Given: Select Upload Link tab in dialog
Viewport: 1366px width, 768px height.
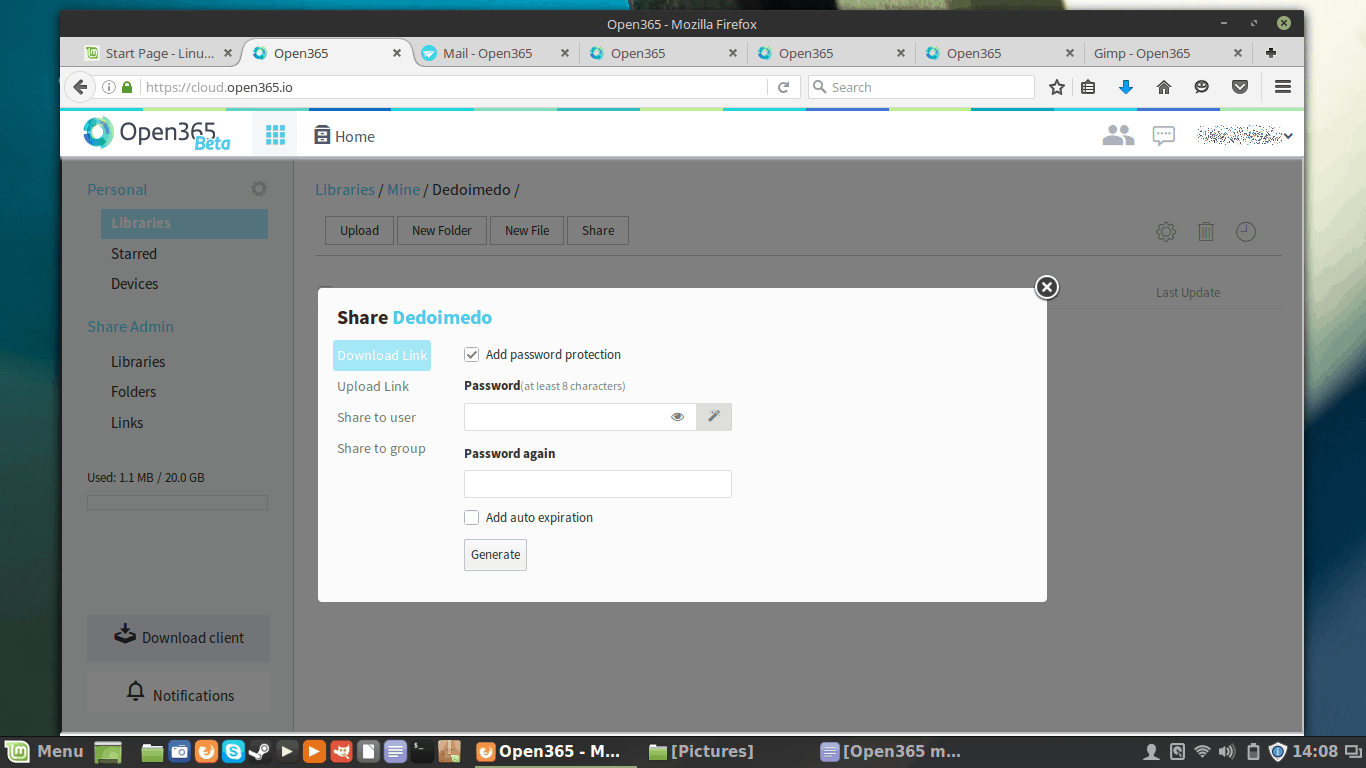Looking at the screenshot, I should click(373, 386).
